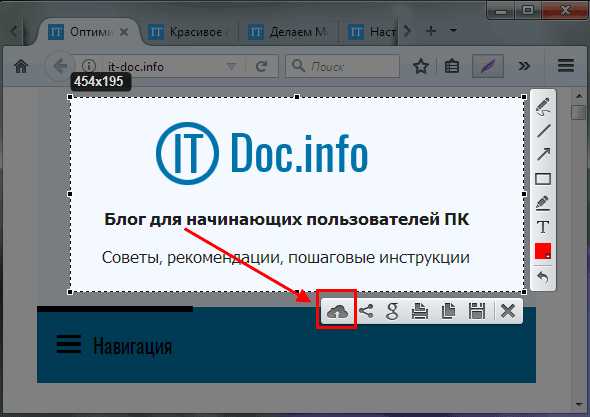Screen dimensions: 590x417
Task: Select the Arrow tool
Action: click(543, 154)
